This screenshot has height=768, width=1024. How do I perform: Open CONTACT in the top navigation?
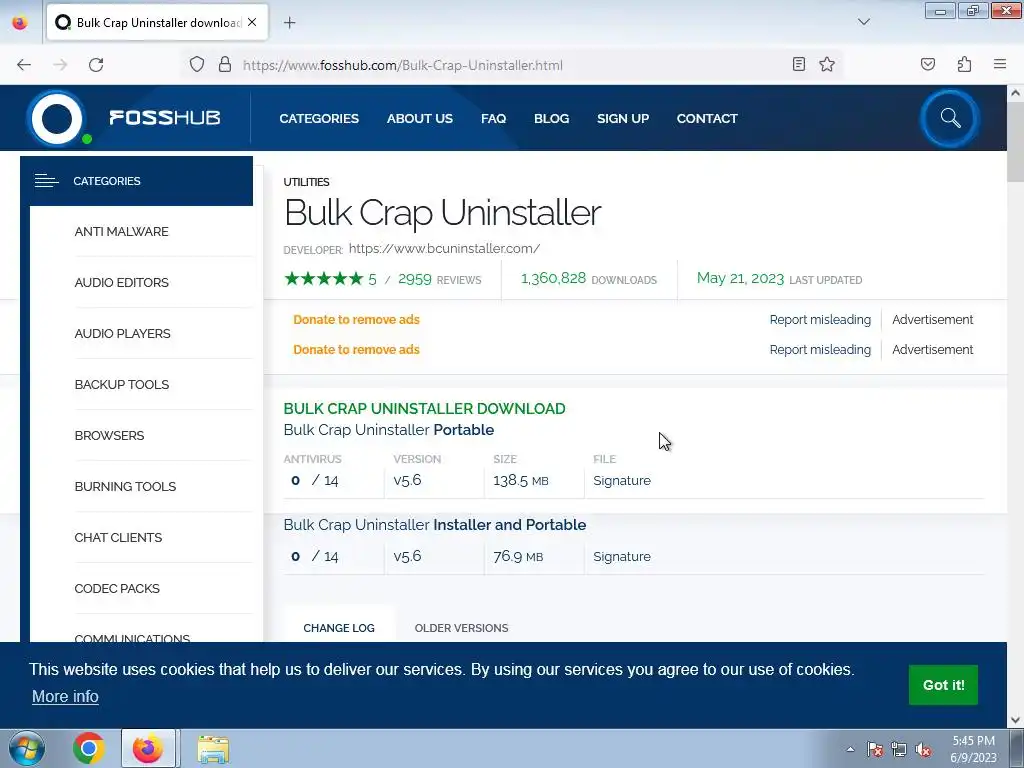click(707, 118)
